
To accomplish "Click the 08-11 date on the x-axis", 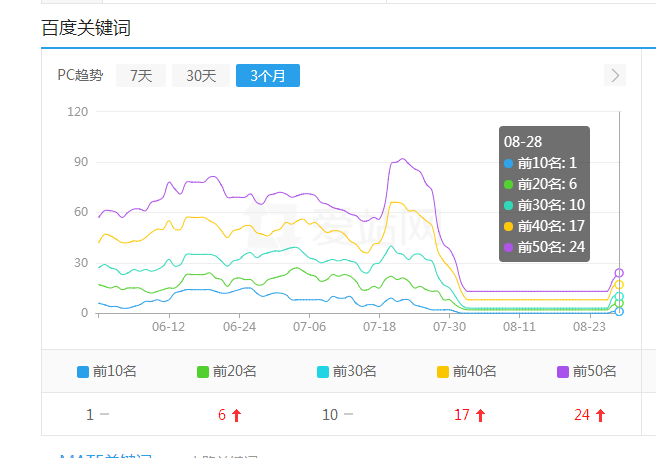I will click(x=519, y=326).
